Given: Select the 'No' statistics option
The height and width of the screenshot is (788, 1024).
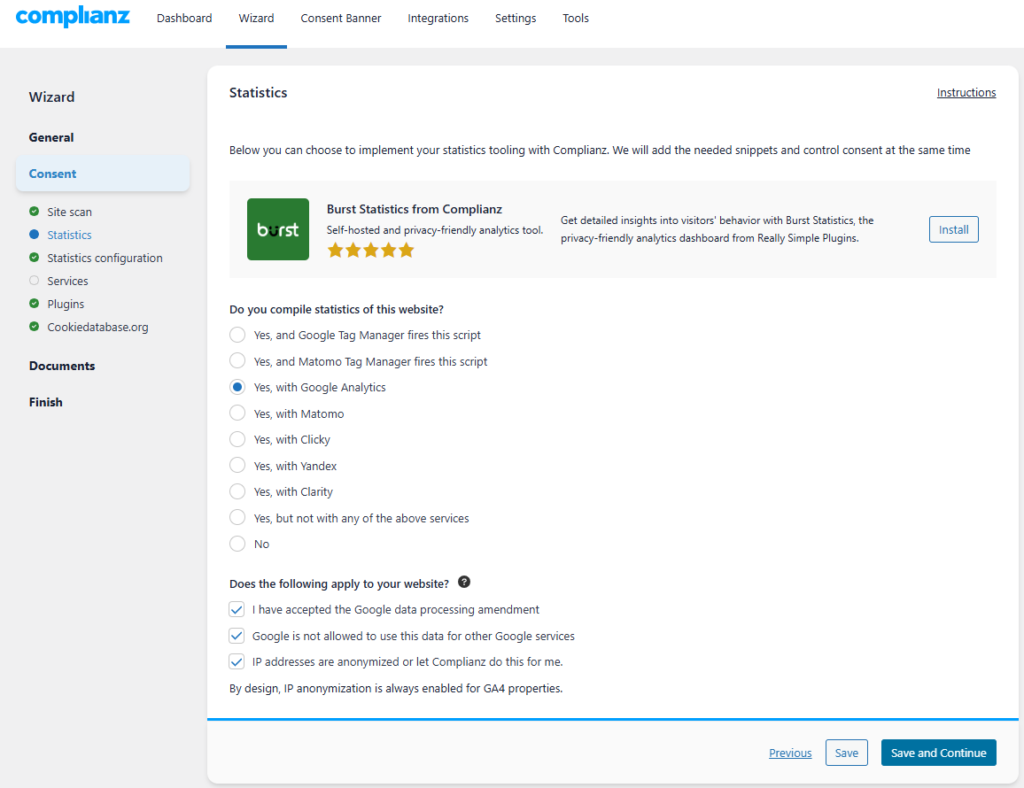Looking at the screenshot, I should 237,544.
